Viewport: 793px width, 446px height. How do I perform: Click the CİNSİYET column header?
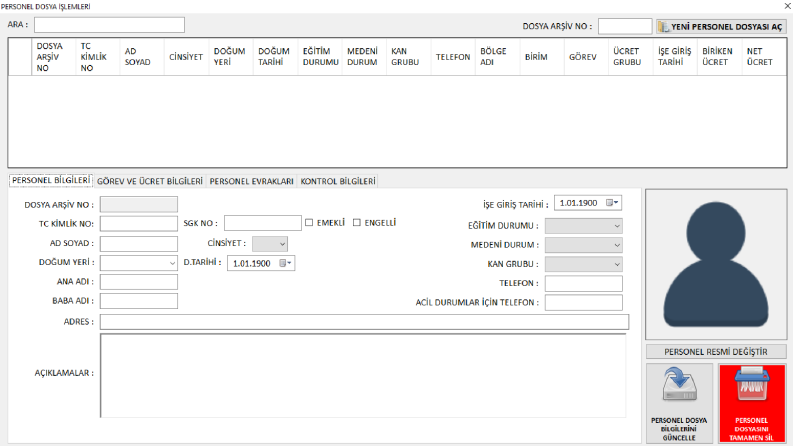186,57
